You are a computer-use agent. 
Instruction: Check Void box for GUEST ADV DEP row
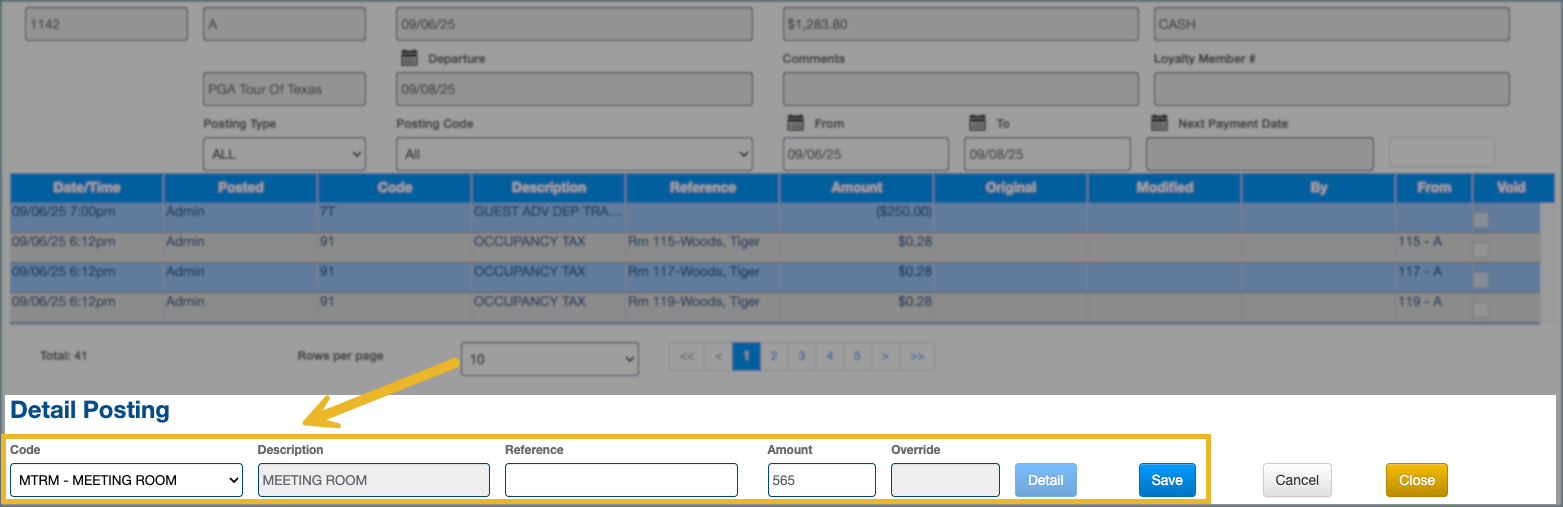click(1481, 219)
